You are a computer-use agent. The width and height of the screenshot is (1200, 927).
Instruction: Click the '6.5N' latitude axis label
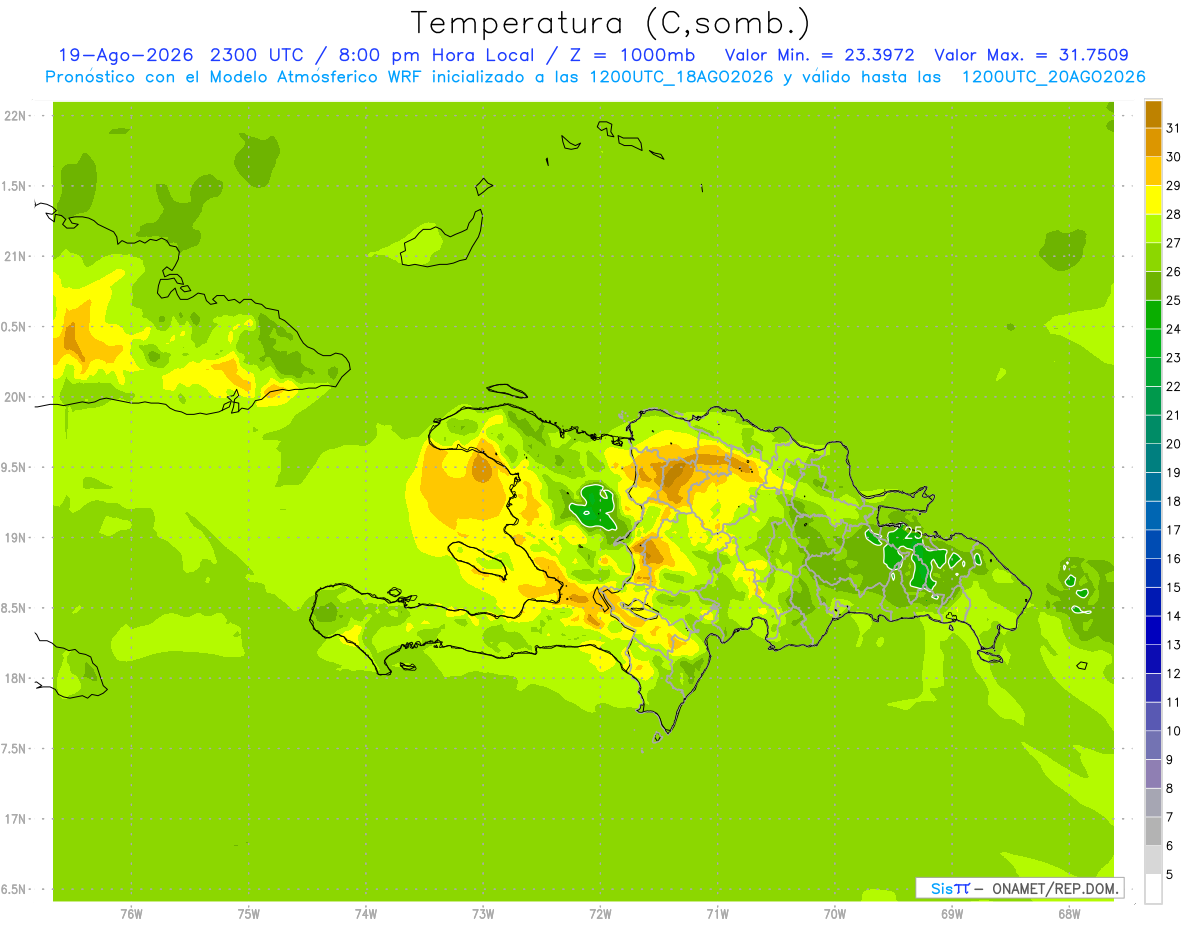coord(13,890)
